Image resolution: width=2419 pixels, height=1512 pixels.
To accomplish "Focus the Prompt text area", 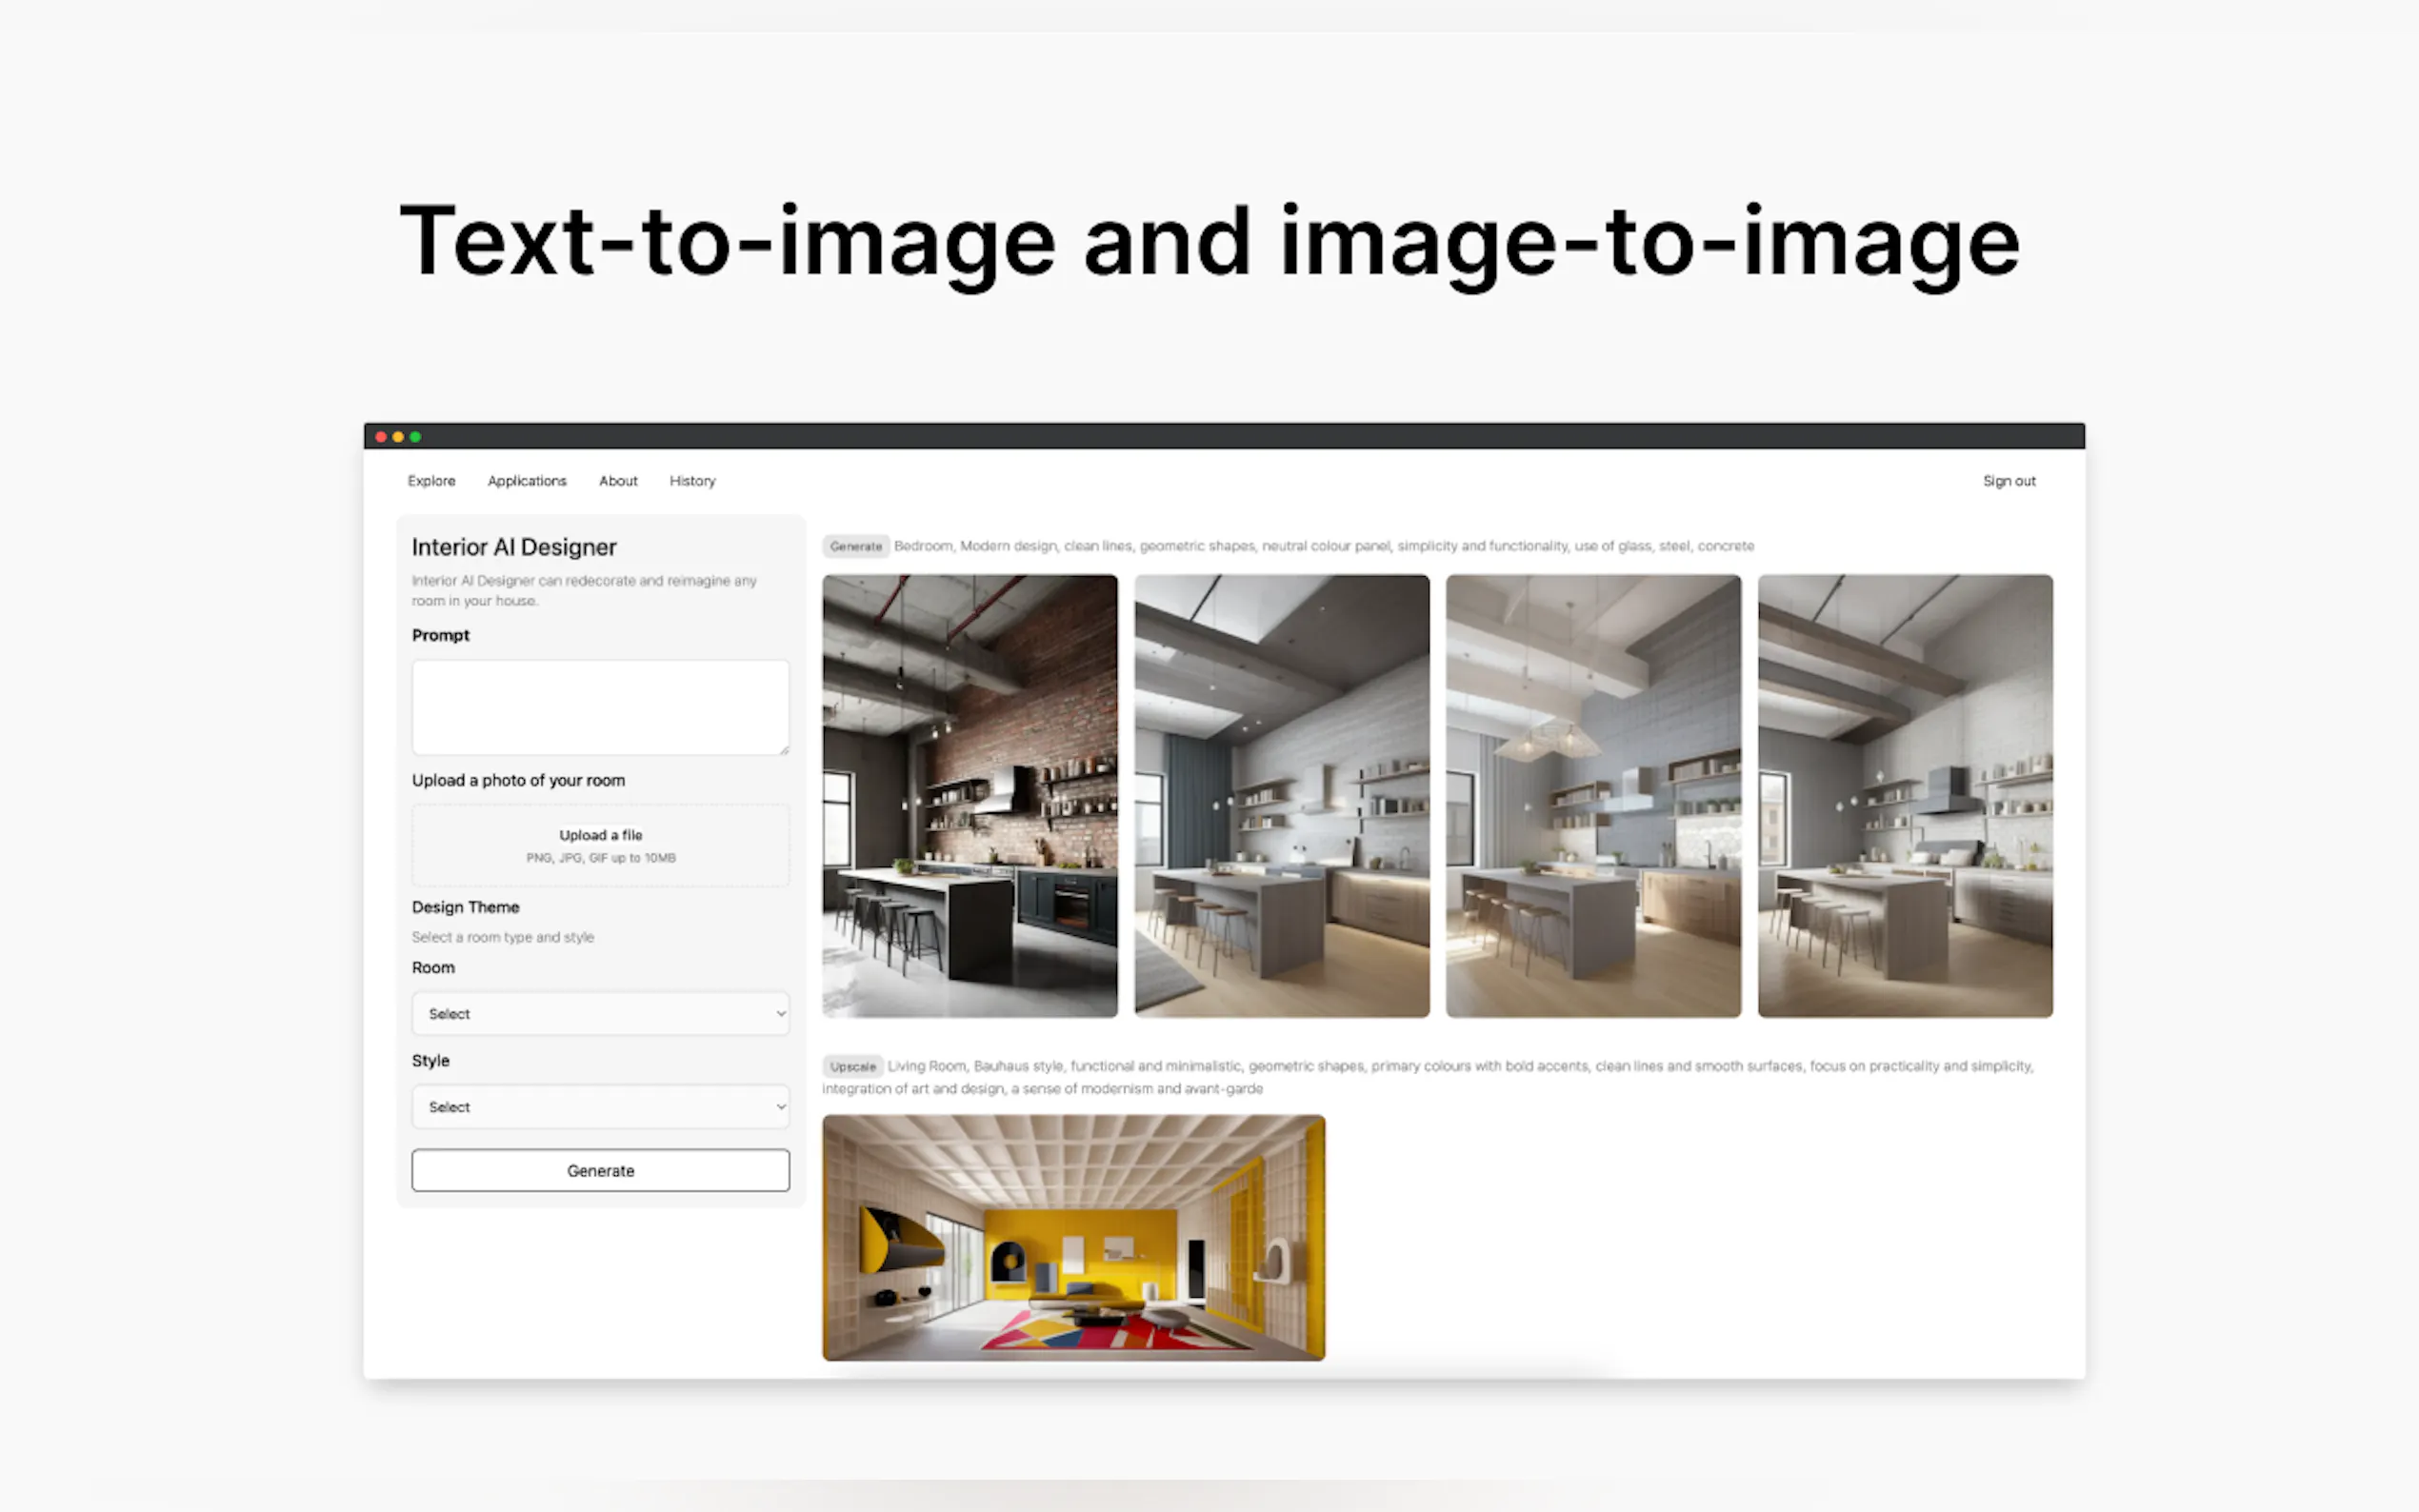I will (x=600, y=706).
